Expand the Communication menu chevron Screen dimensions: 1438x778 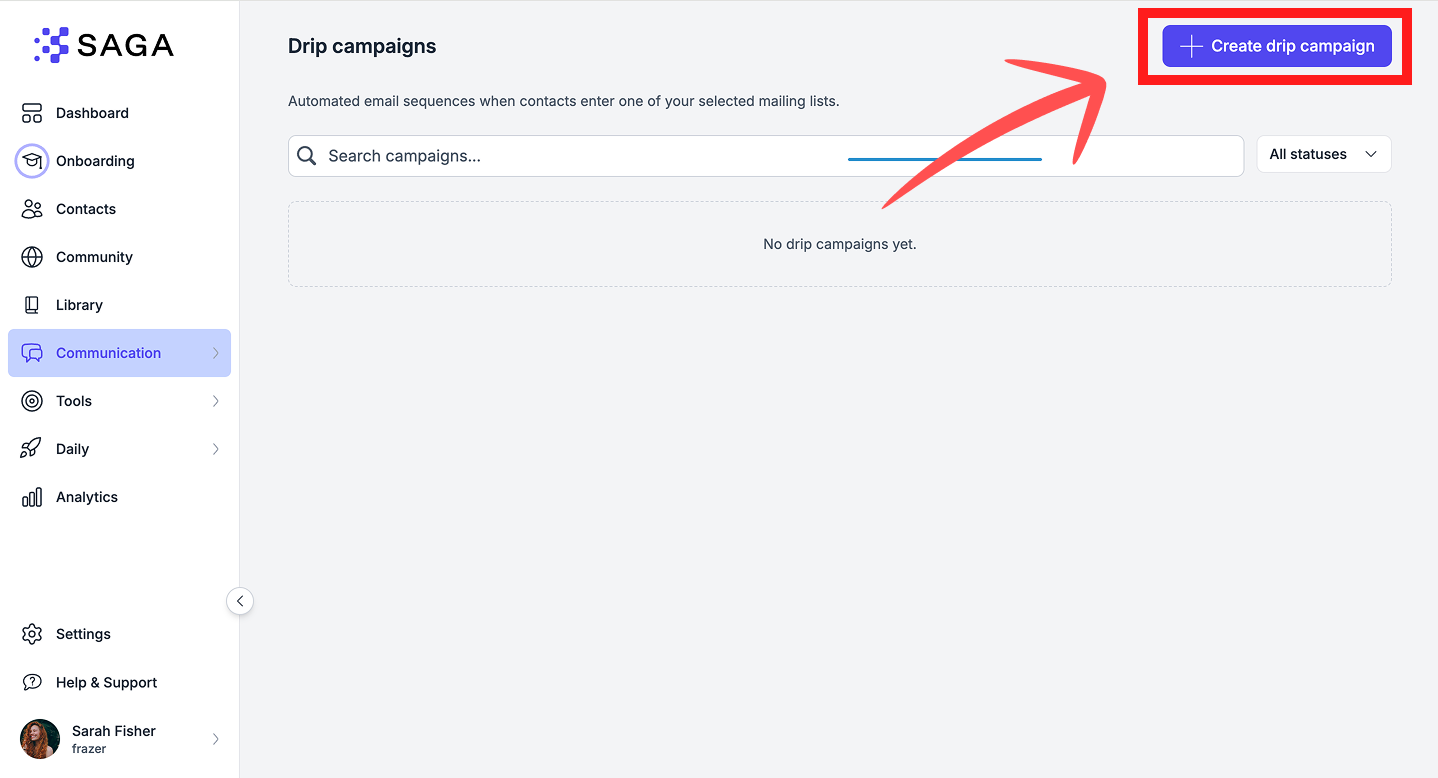pos(216,353)
